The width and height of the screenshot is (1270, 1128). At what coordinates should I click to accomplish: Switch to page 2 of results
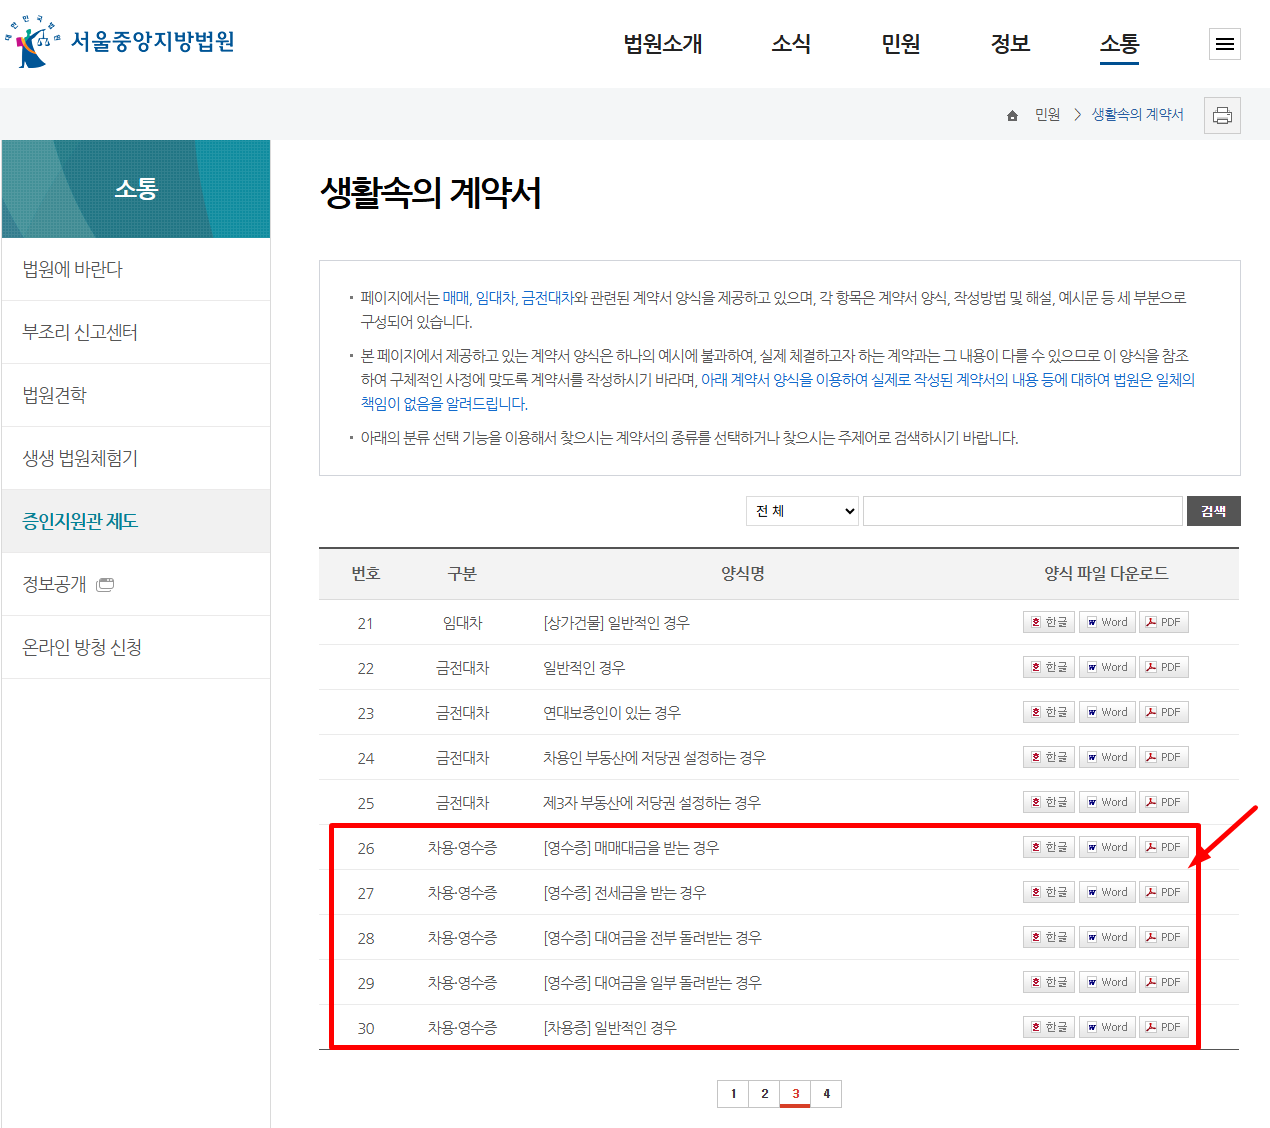(x=763, y=1093)
